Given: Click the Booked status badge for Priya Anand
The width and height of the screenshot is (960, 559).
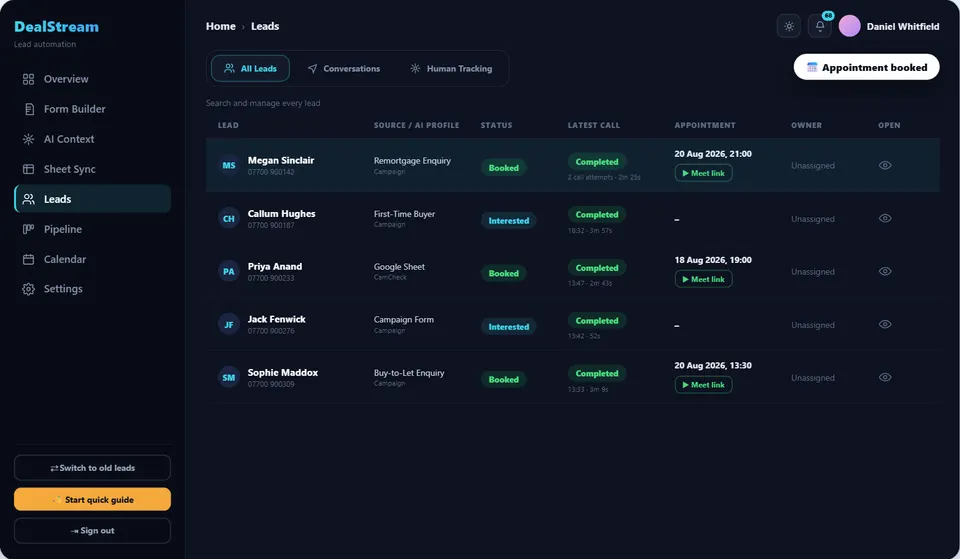Looking at the screenshot, I should [503, 274].
